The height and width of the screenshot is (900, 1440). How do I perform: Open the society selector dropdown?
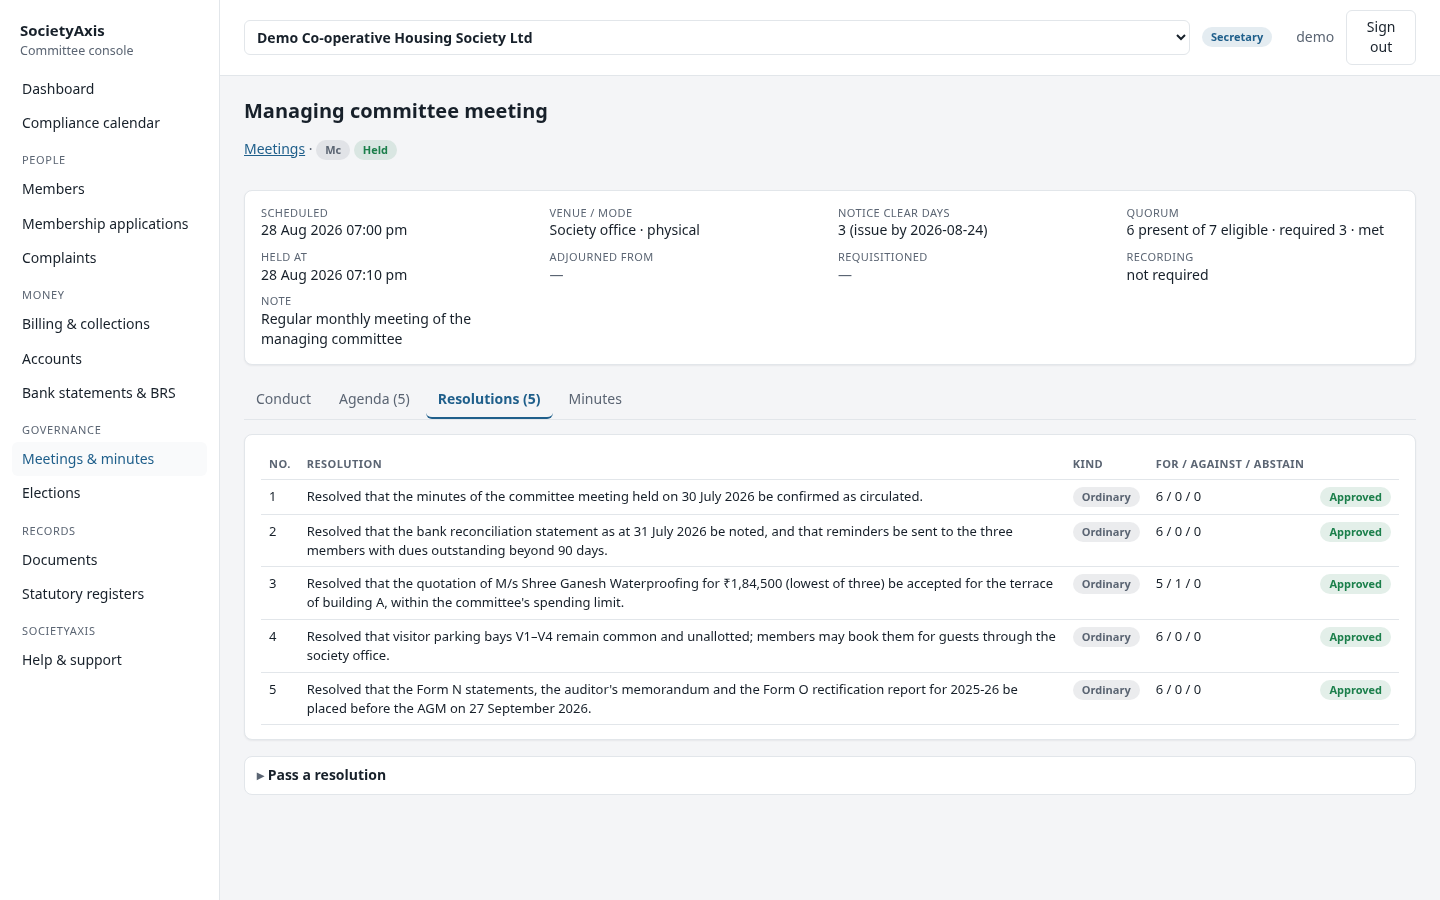(716, 38)
